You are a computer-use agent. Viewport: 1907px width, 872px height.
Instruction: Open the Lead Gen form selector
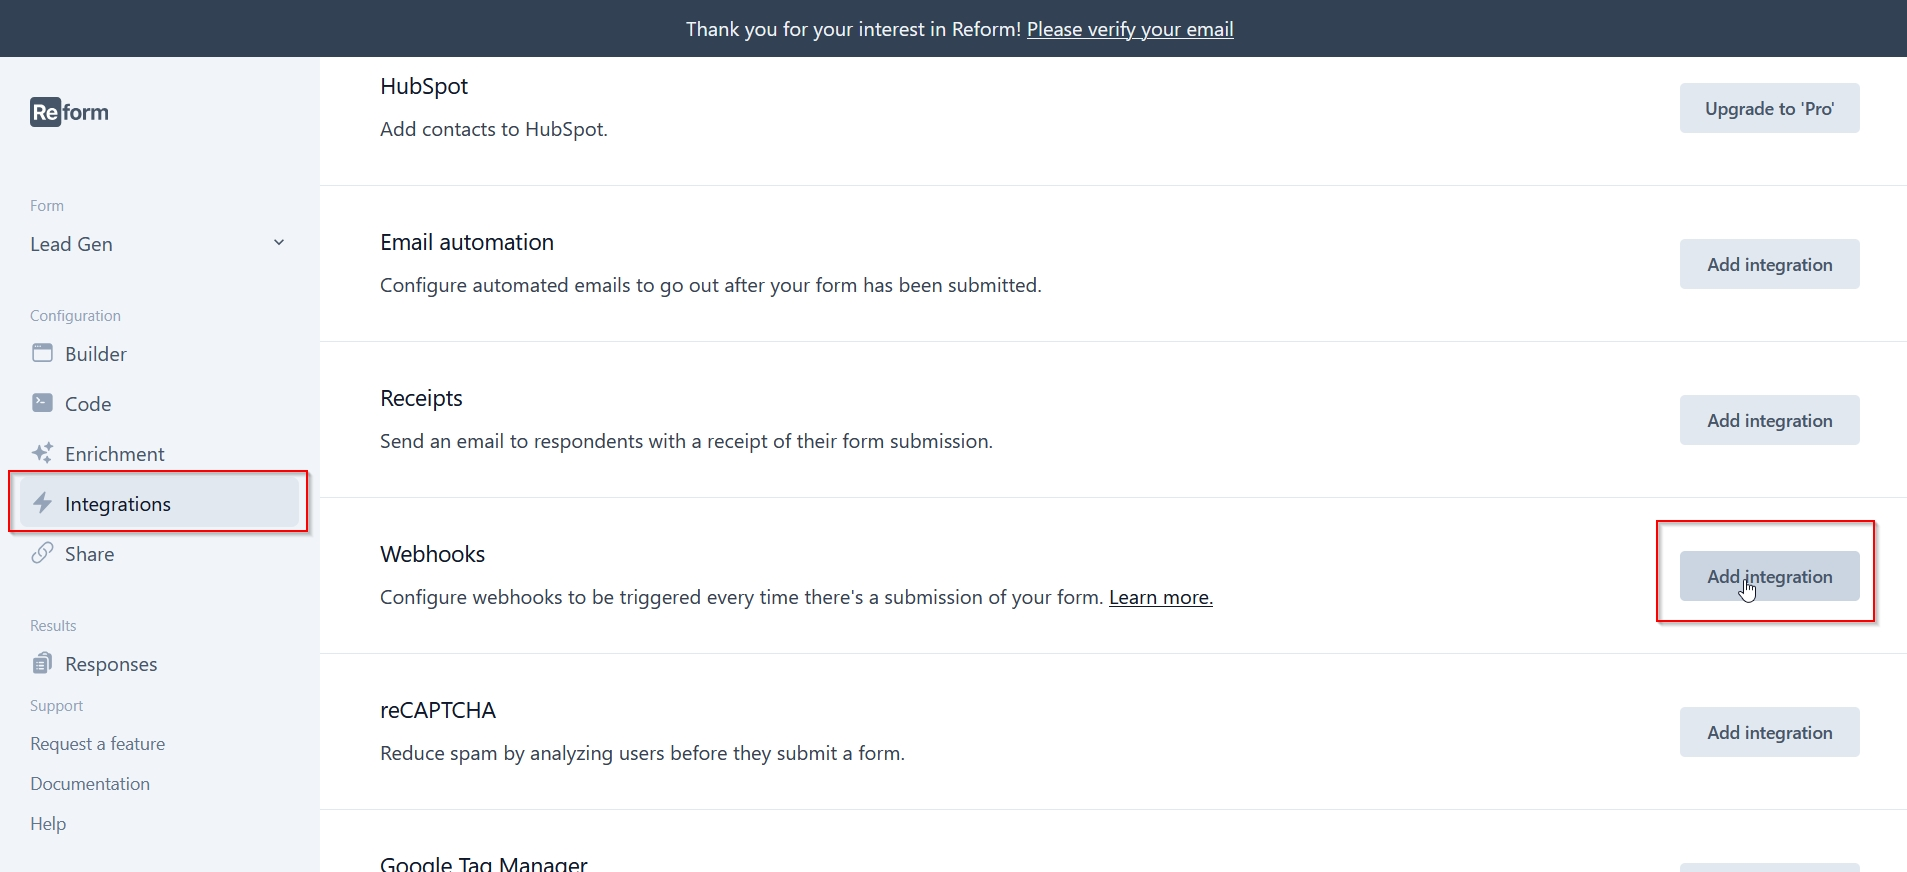(x=158, y=244)
